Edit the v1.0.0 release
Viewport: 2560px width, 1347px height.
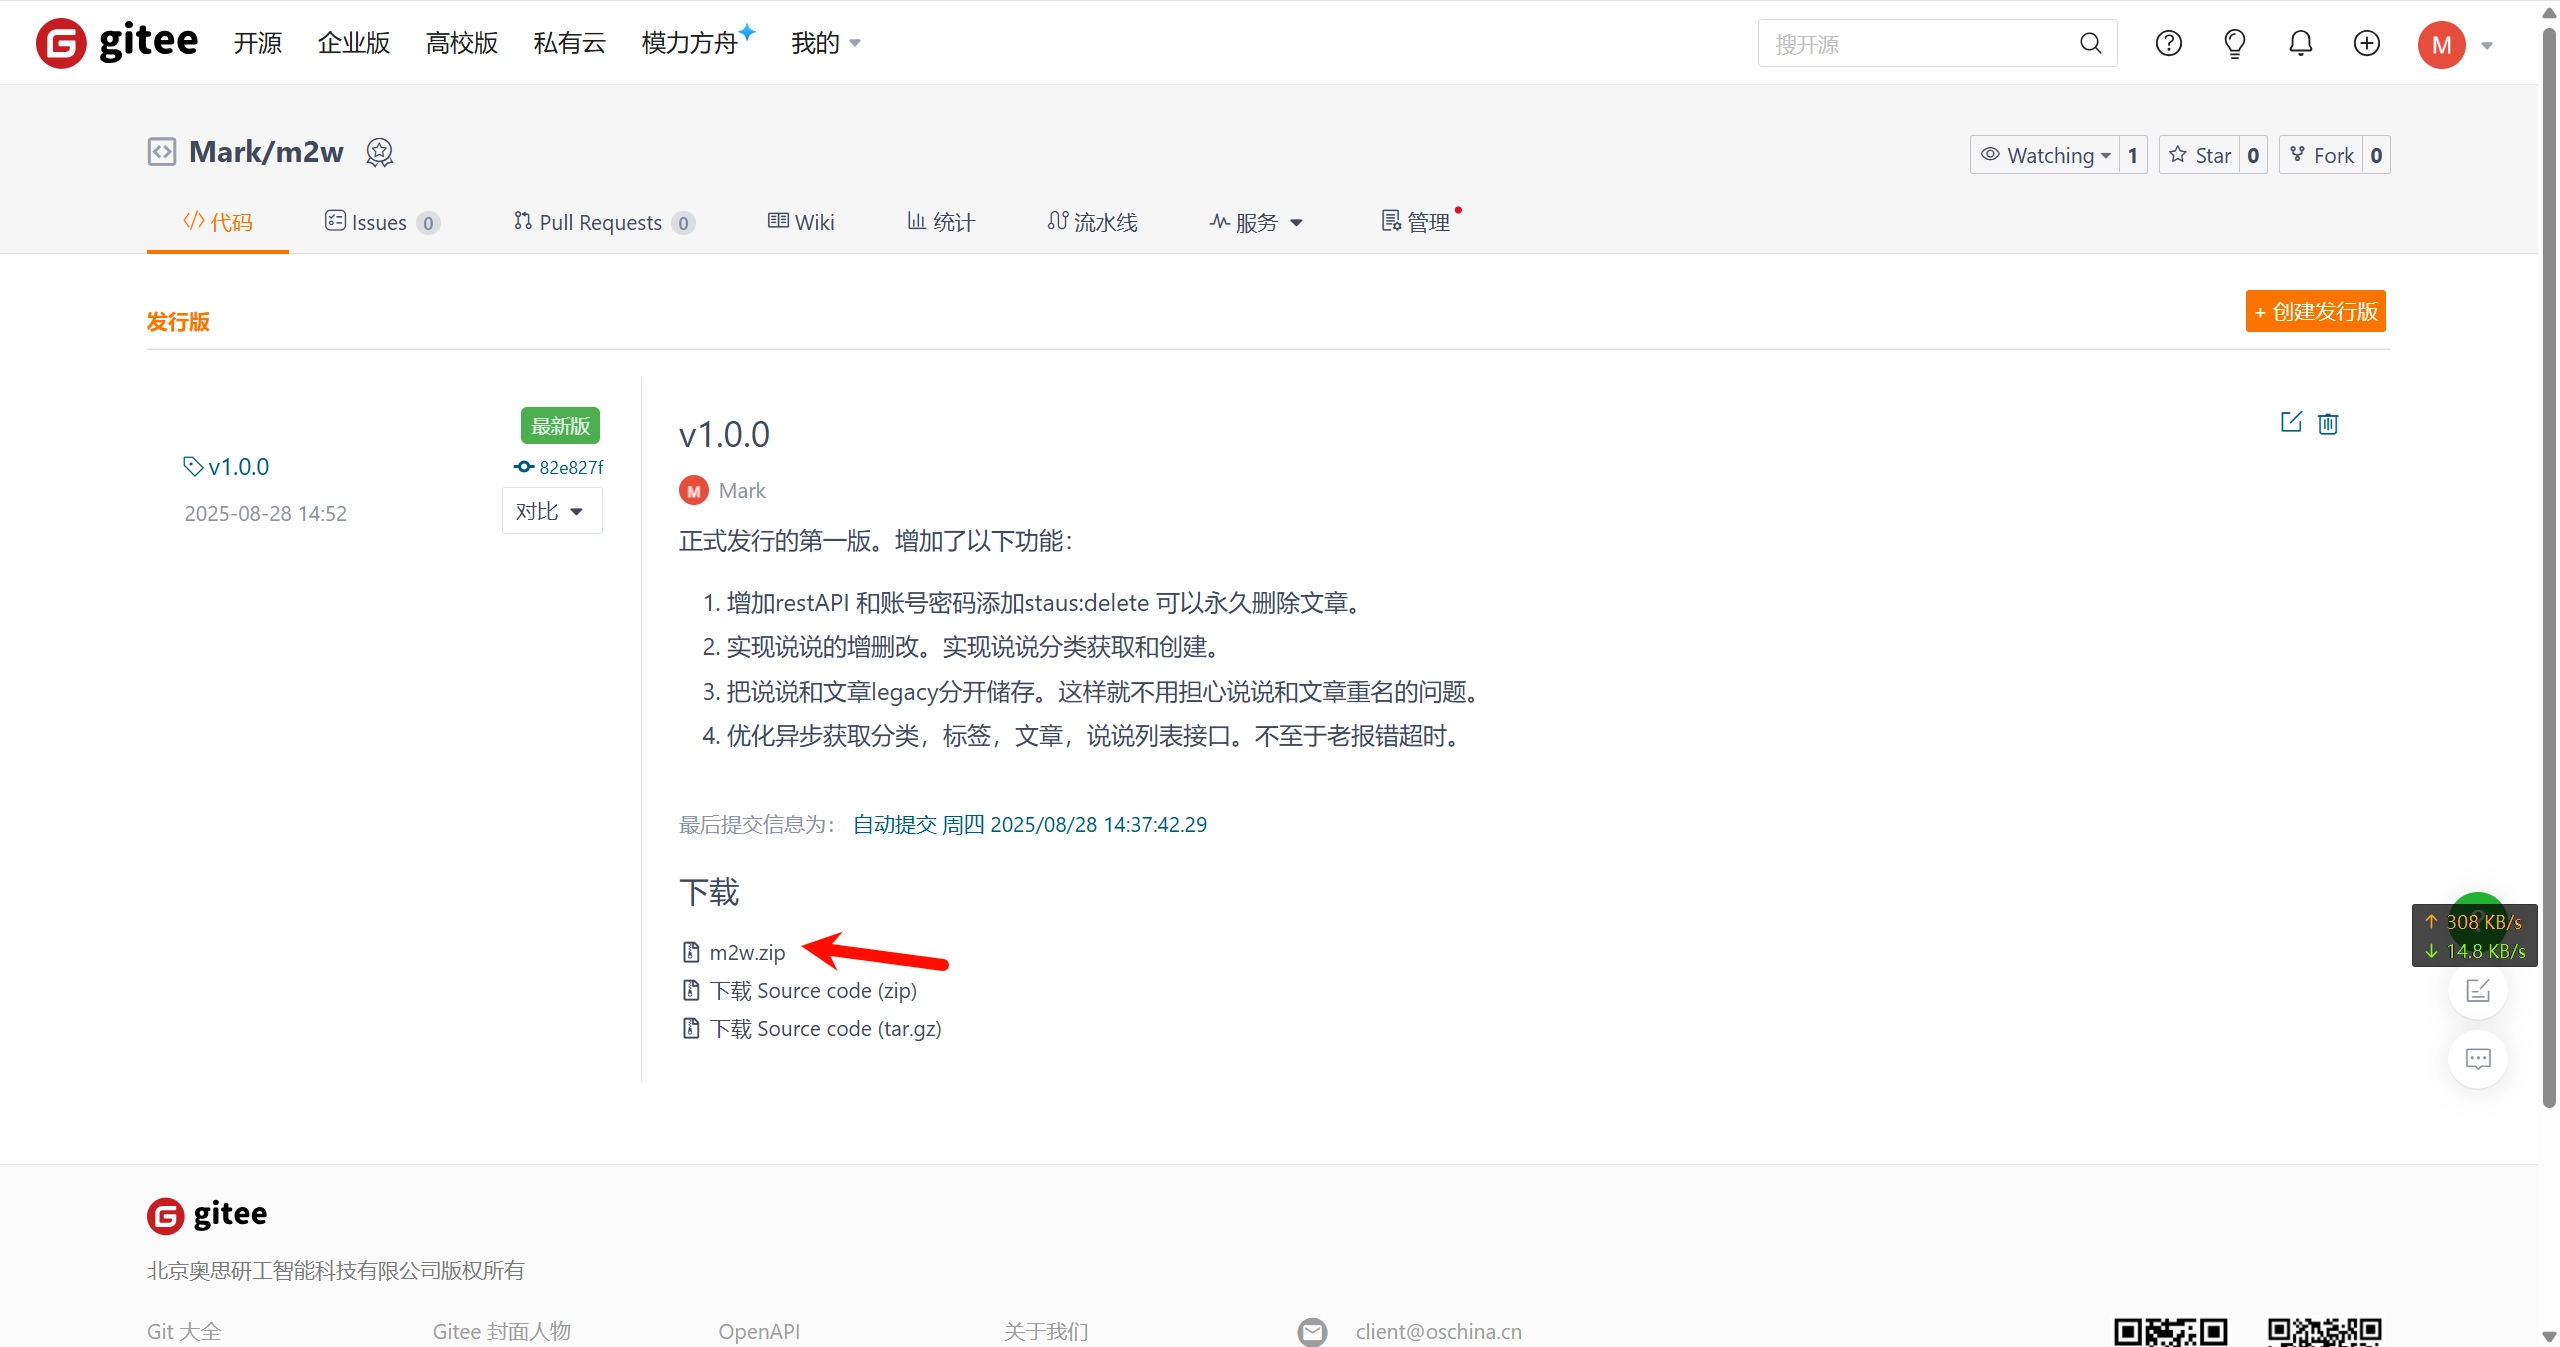[x=2290, y=422]
